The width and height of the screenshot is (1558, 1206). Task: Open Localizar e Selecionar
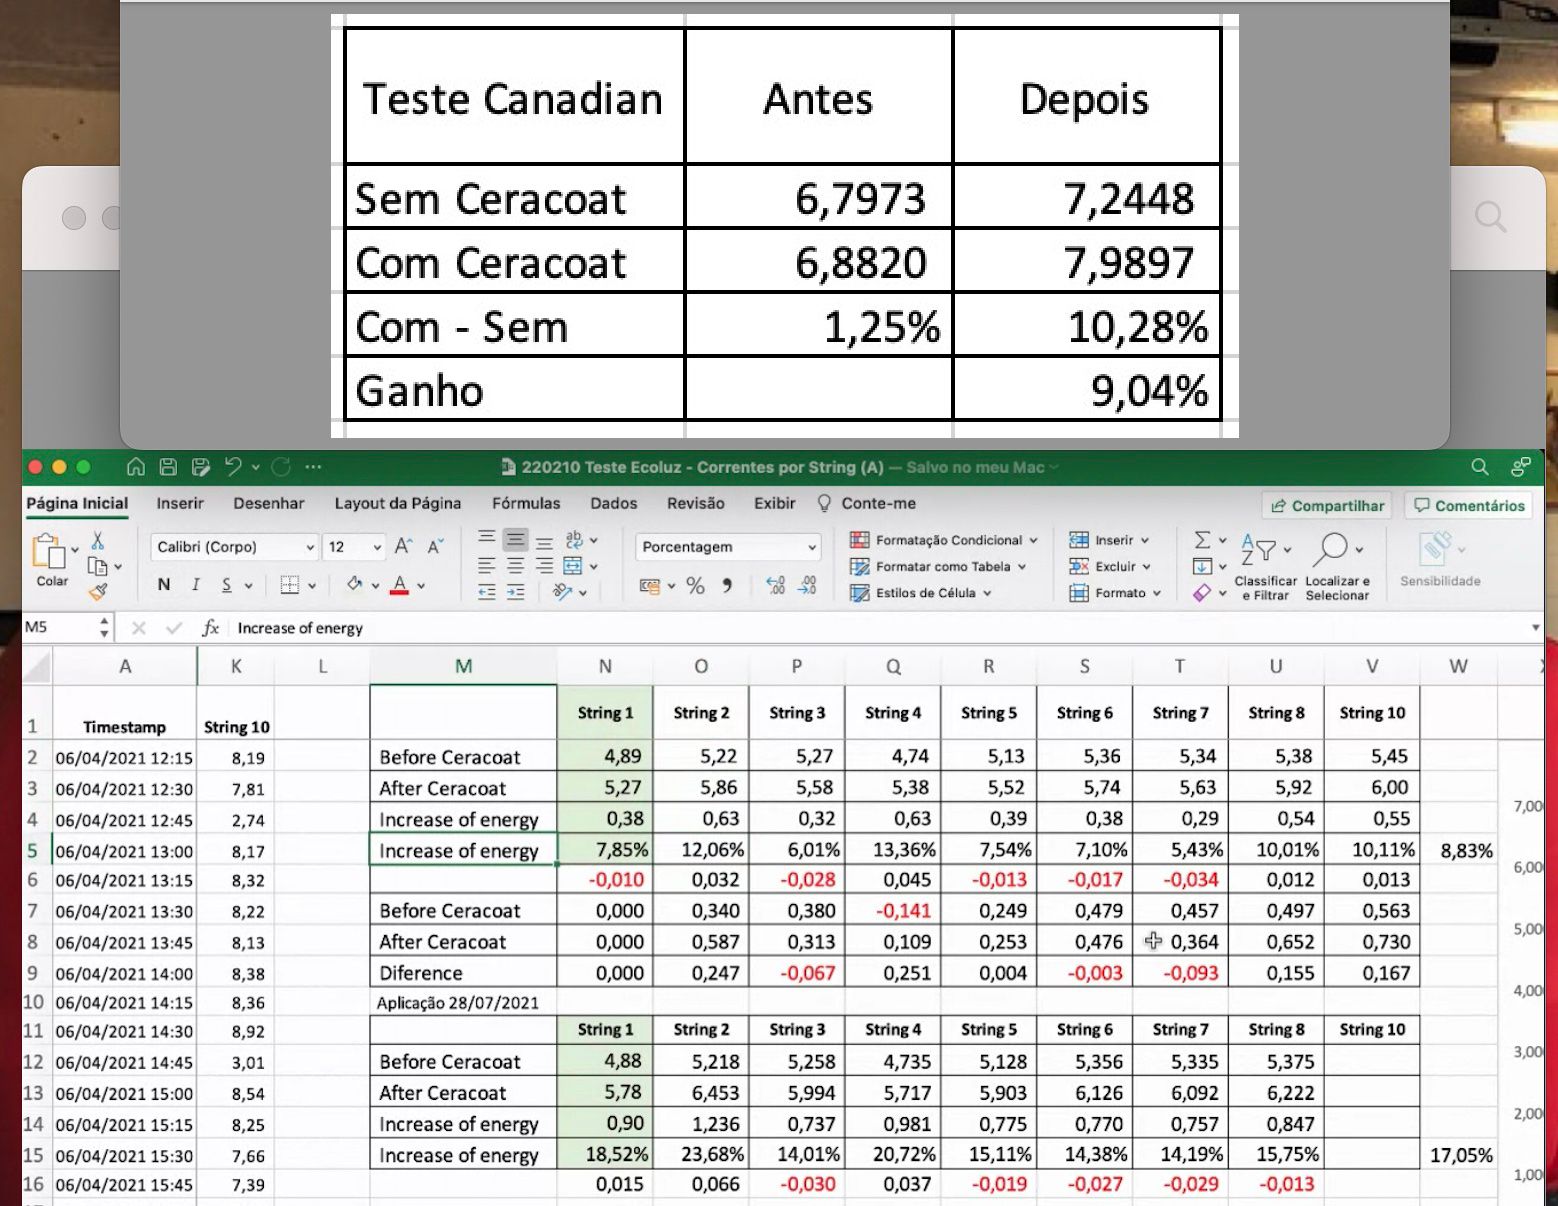click(1337, 566)
